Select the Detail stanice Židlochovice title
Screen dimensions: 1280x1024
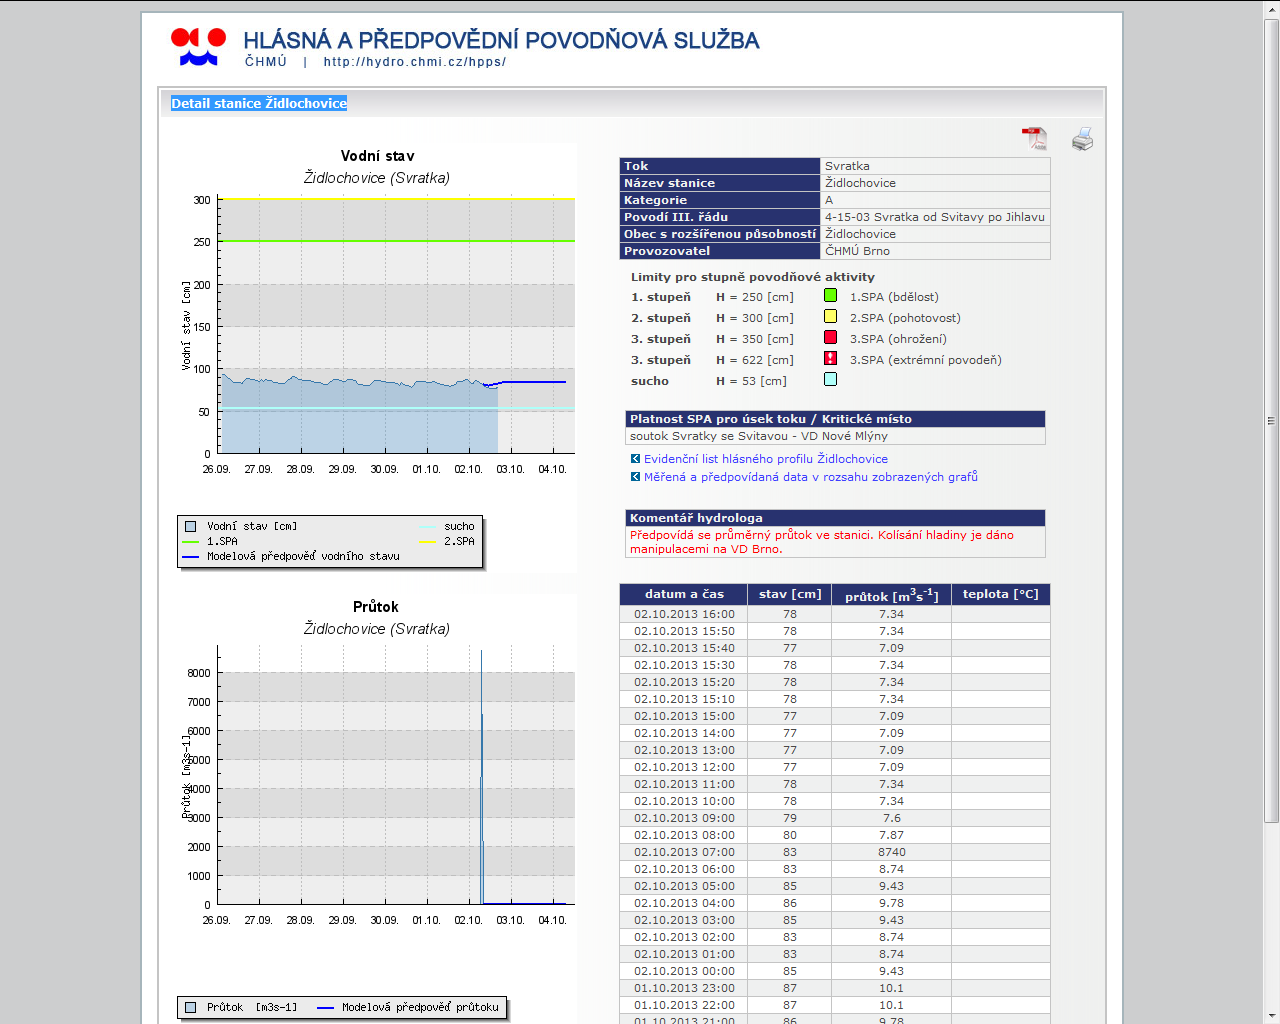[259, 103]
